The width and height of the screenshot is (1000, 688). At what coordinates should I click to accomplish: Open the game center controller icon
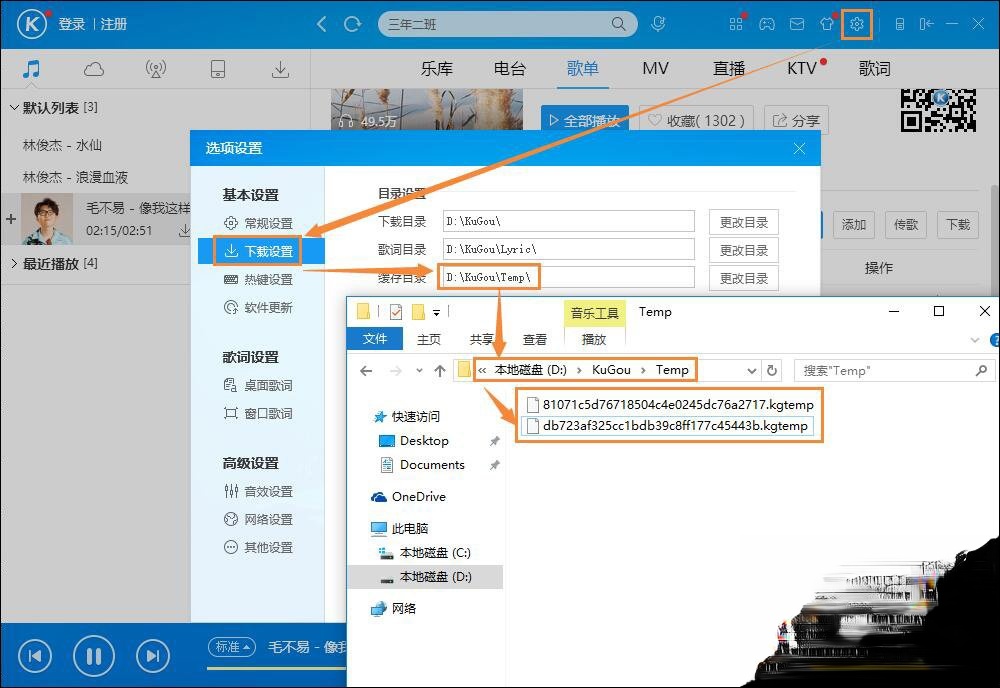[x=767, y=23]
